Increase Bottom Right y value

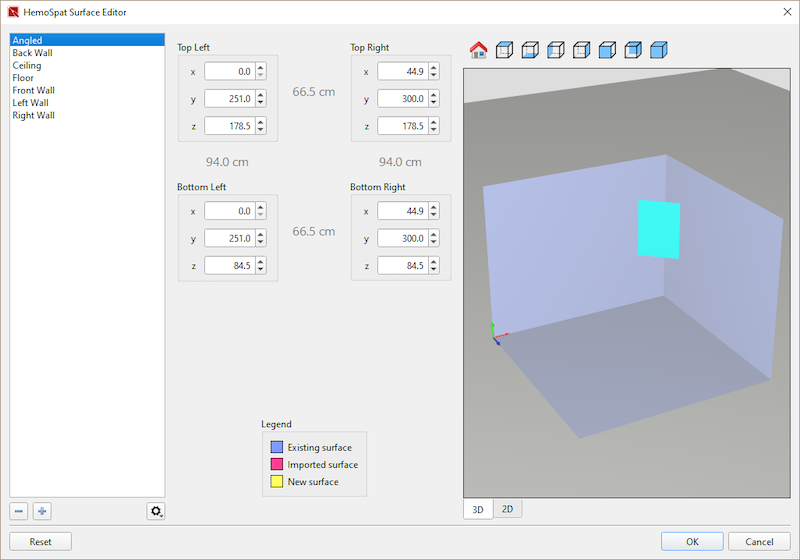point(434,235)
